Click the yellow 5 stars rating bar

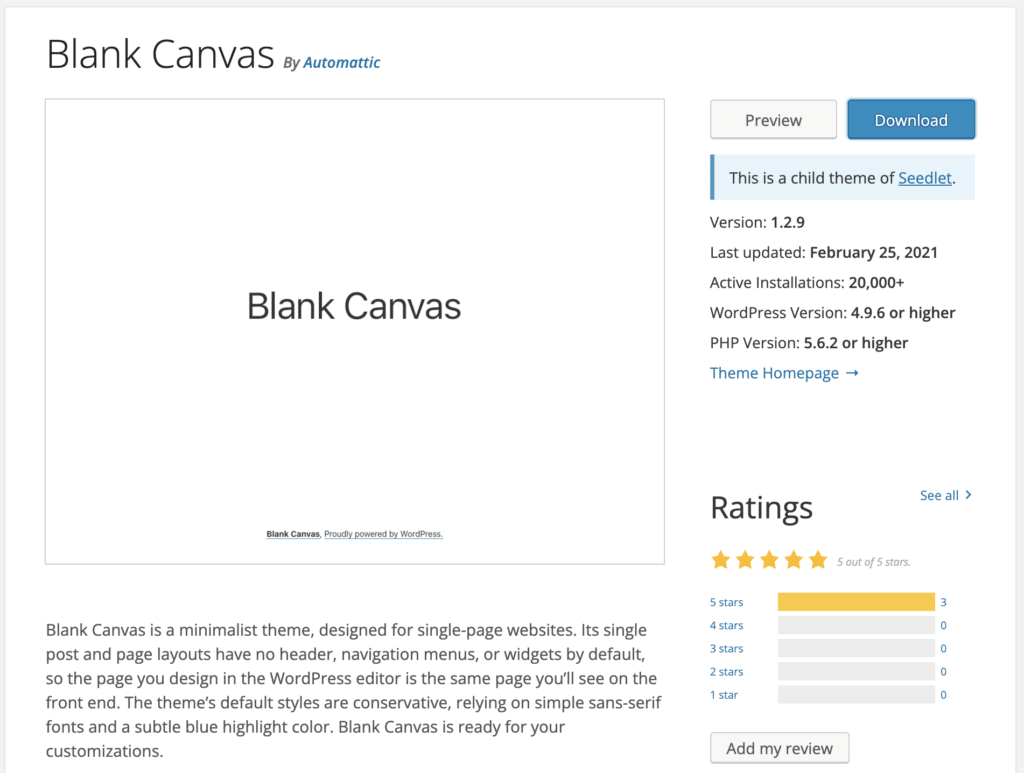tap(856, 602)
